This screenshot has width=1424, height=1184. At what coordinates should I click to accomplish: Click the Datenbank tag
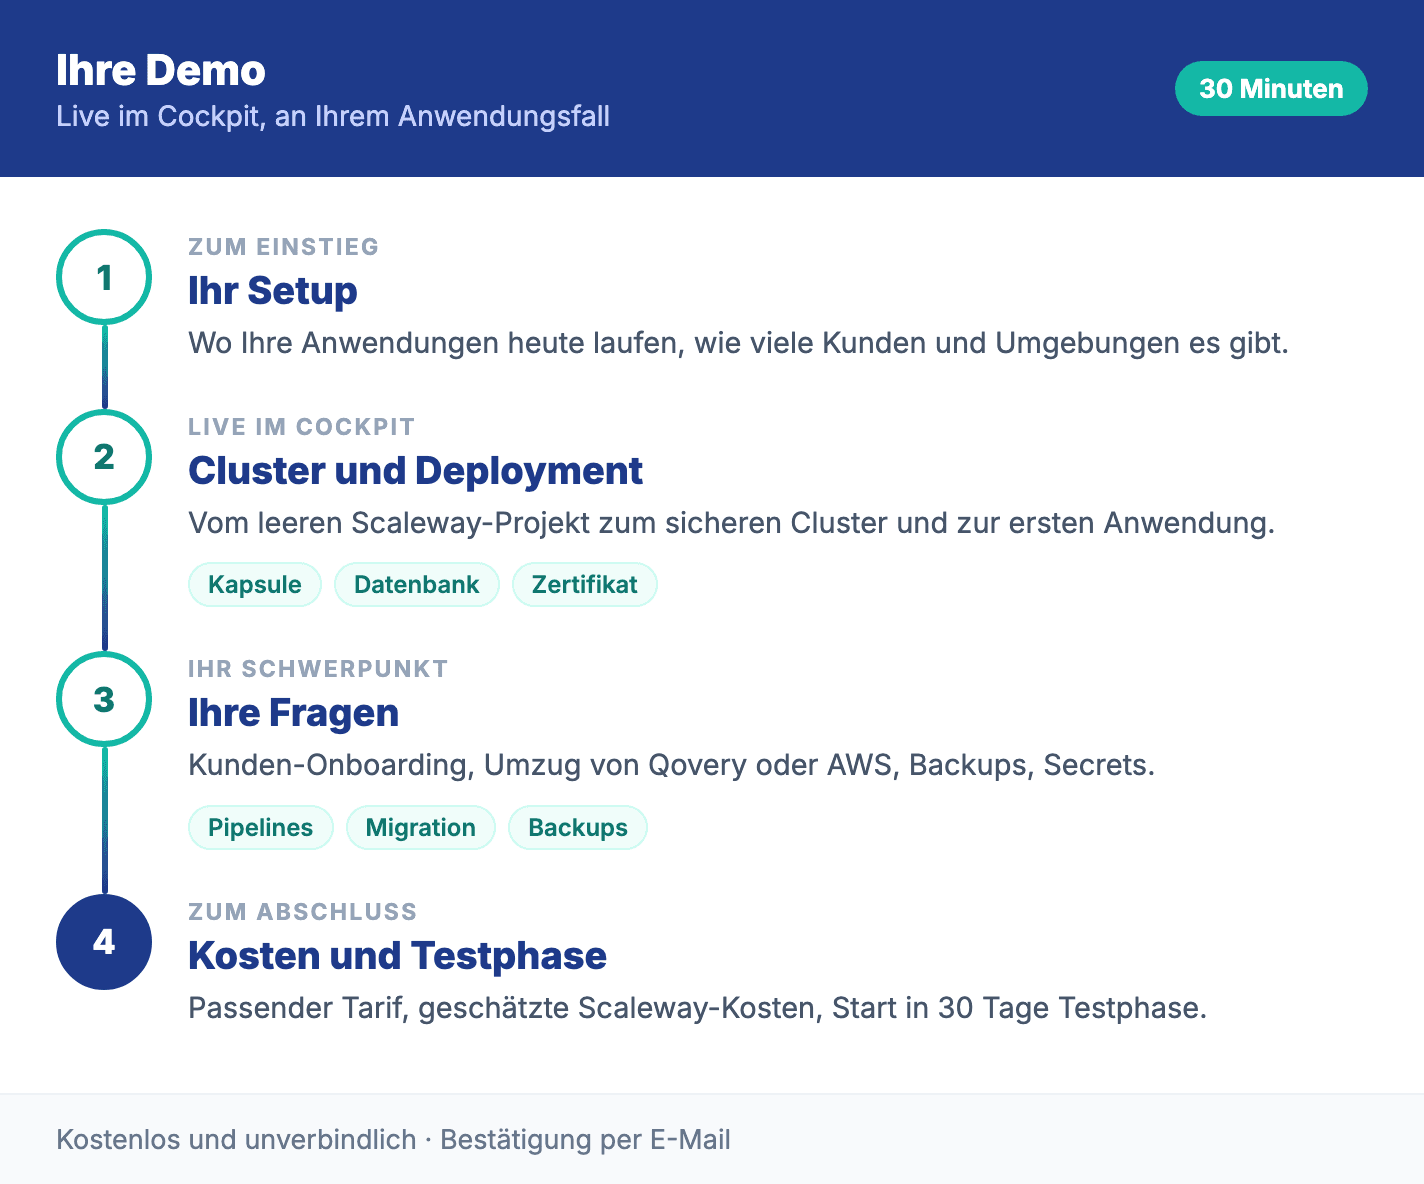417,585
